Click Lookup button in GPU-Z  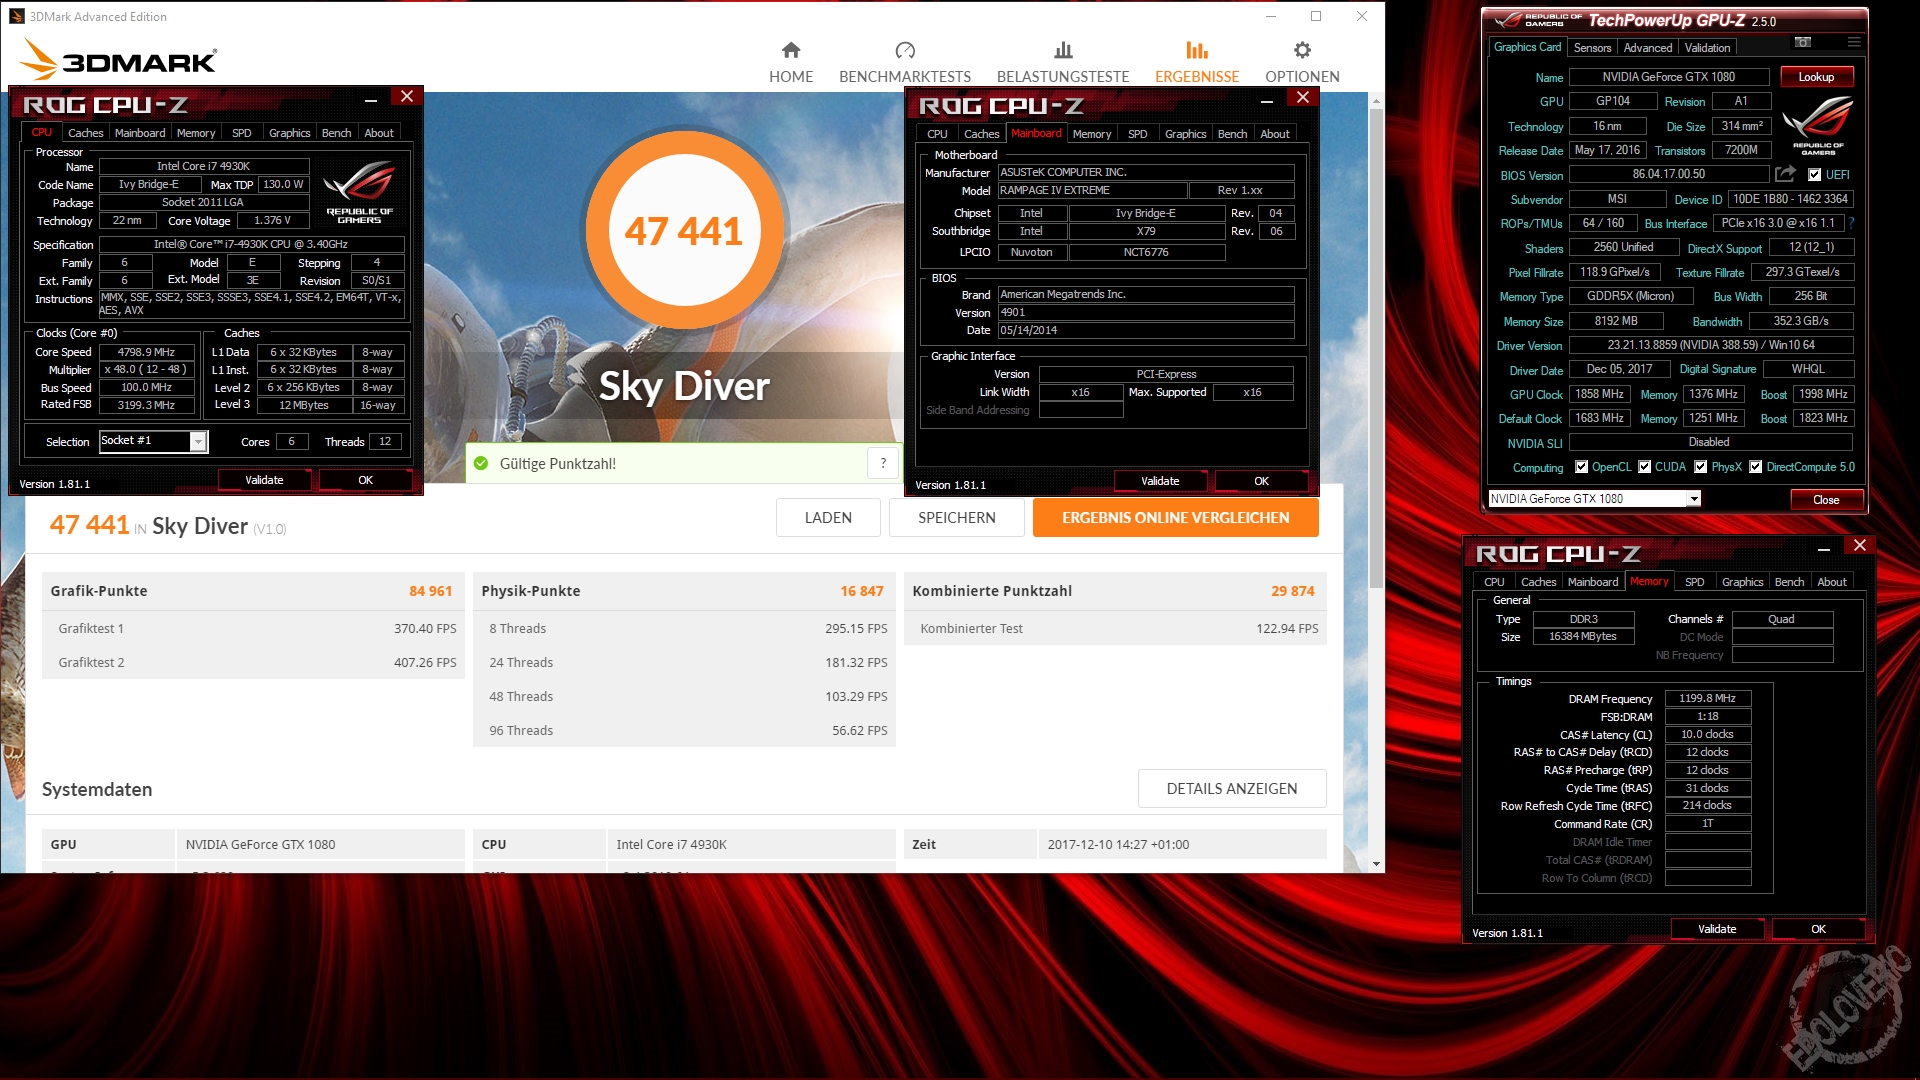click(x=1816, y=77)
